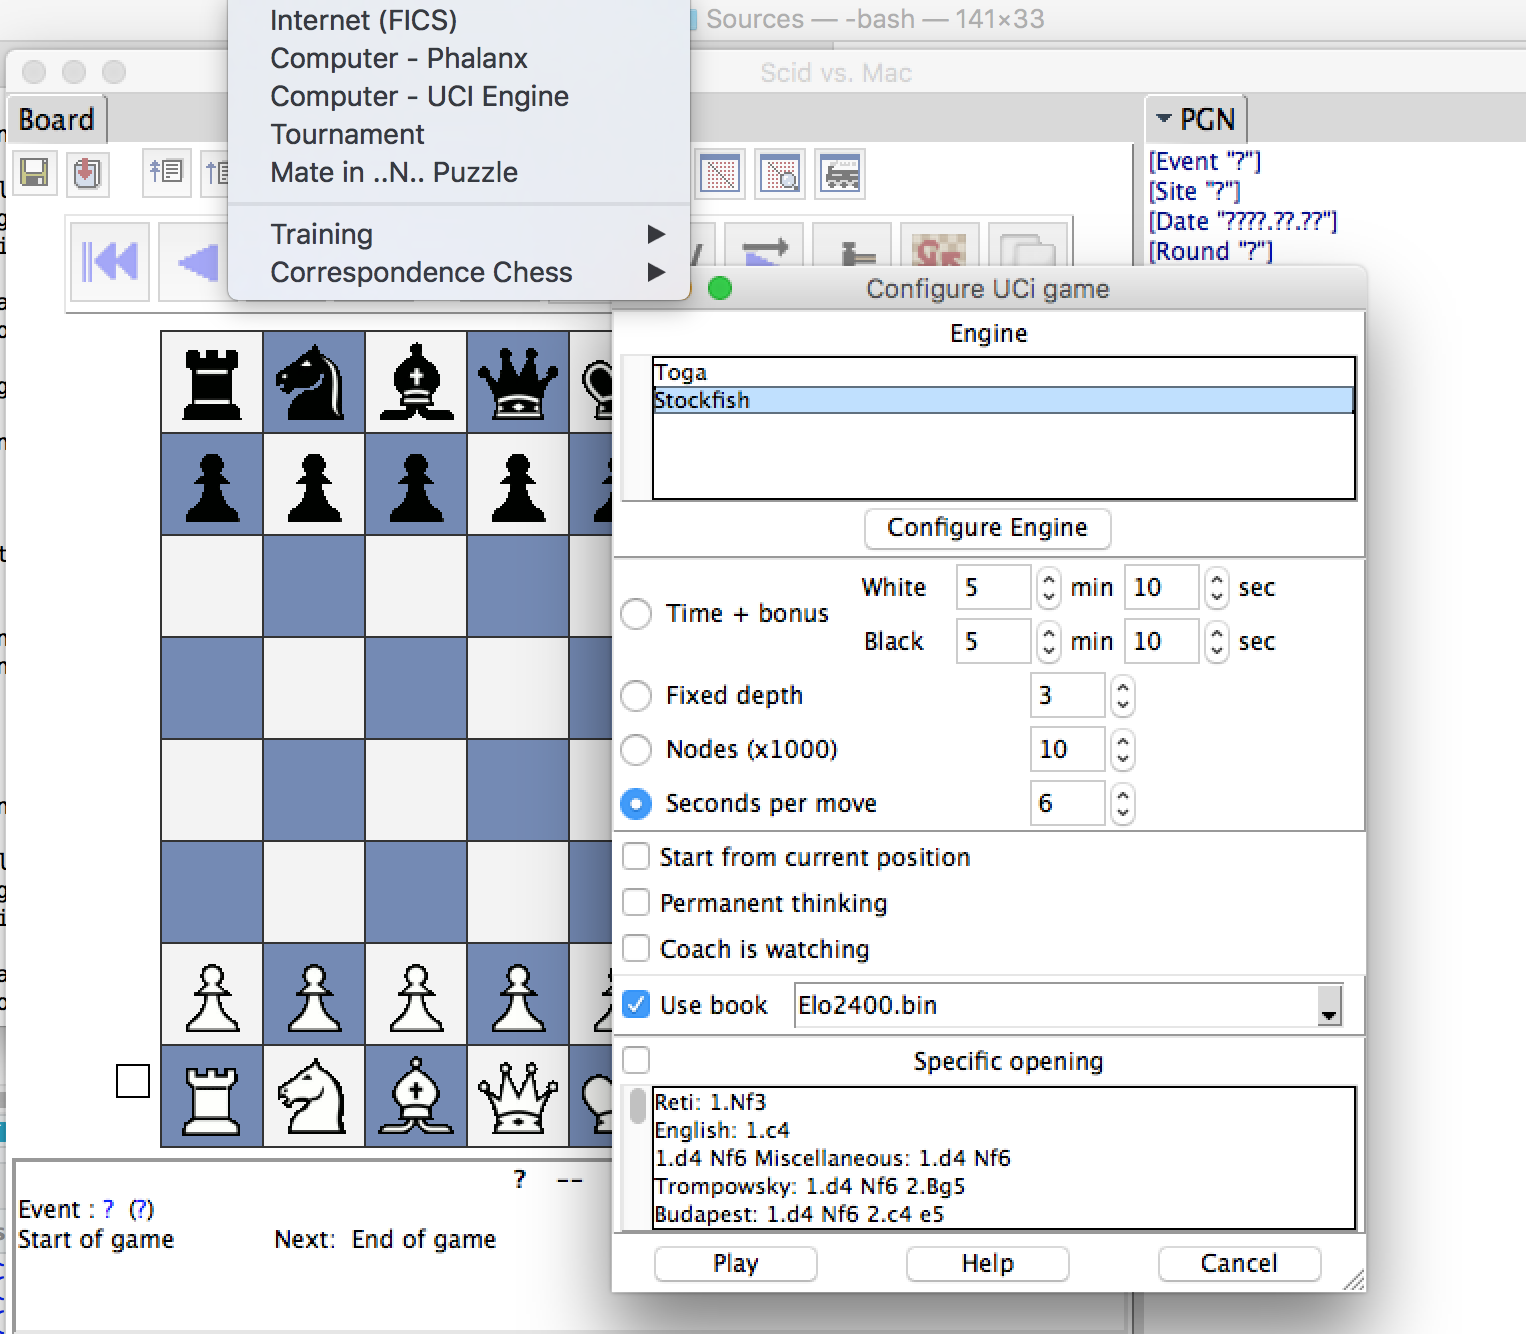Click the stacked windows toolbar icon
The width and height of the screenshot is (1526, 1334).
point(1027,247)
